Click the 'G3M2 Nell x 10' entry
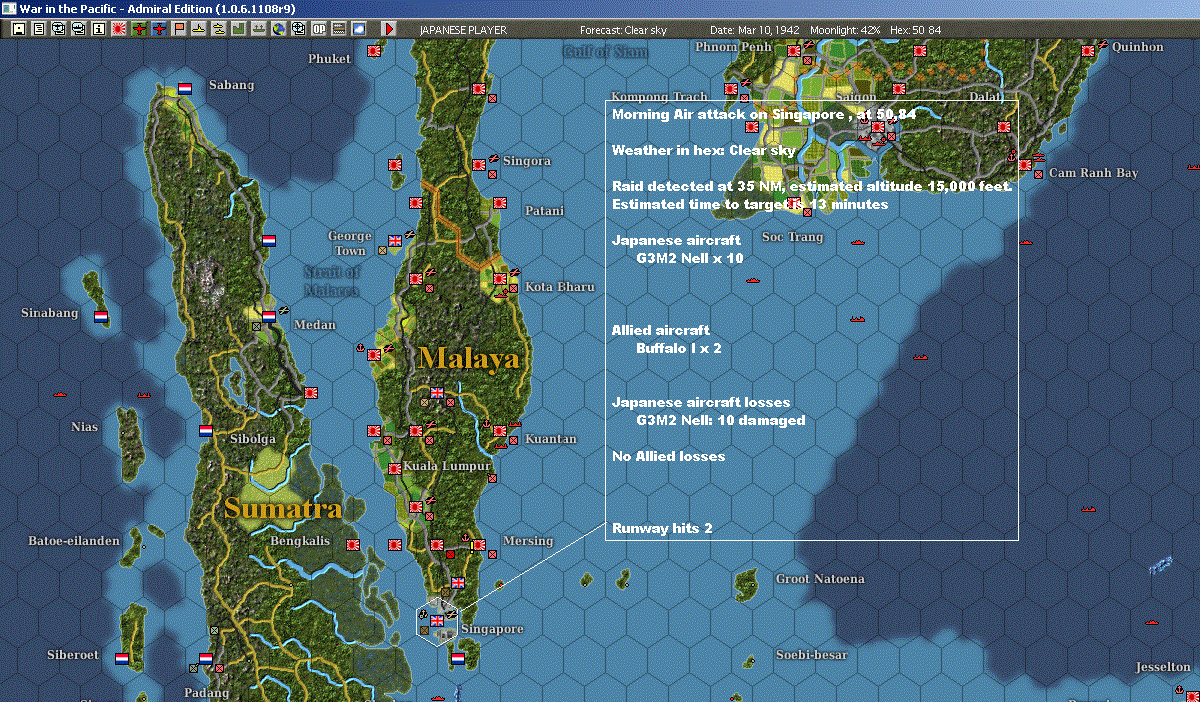The image size is (1200, 702). [690, 258]
